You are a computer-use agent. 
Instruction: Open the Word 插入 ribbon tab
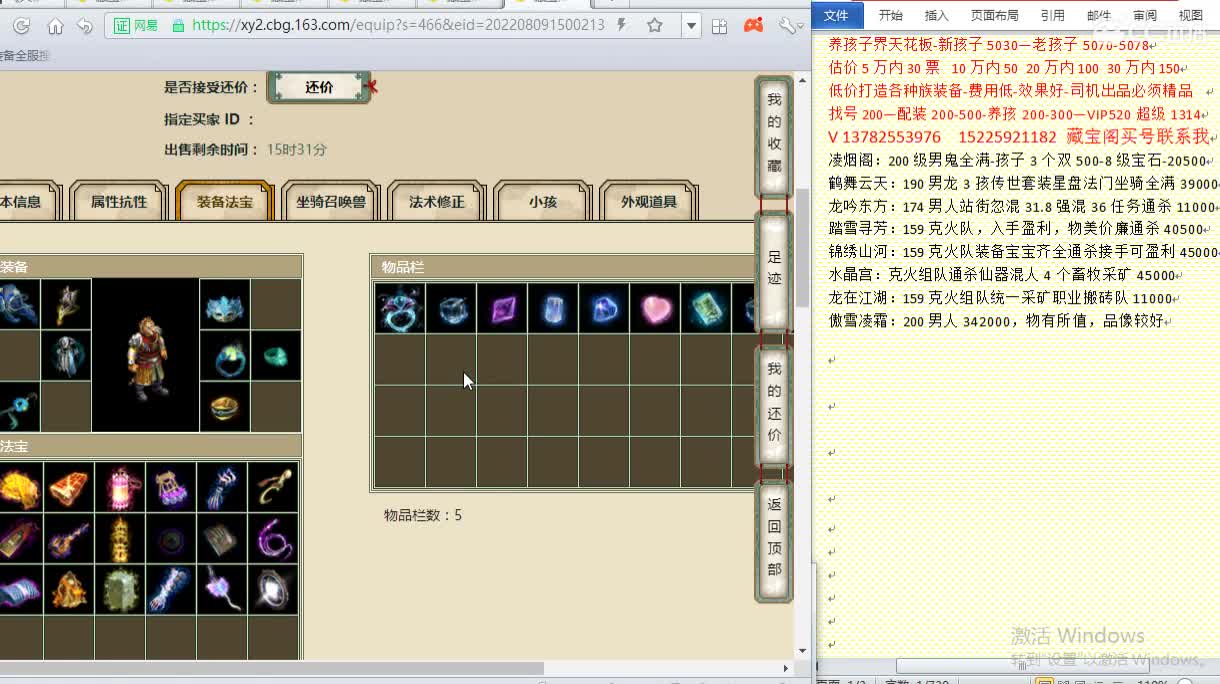point(937,15)
